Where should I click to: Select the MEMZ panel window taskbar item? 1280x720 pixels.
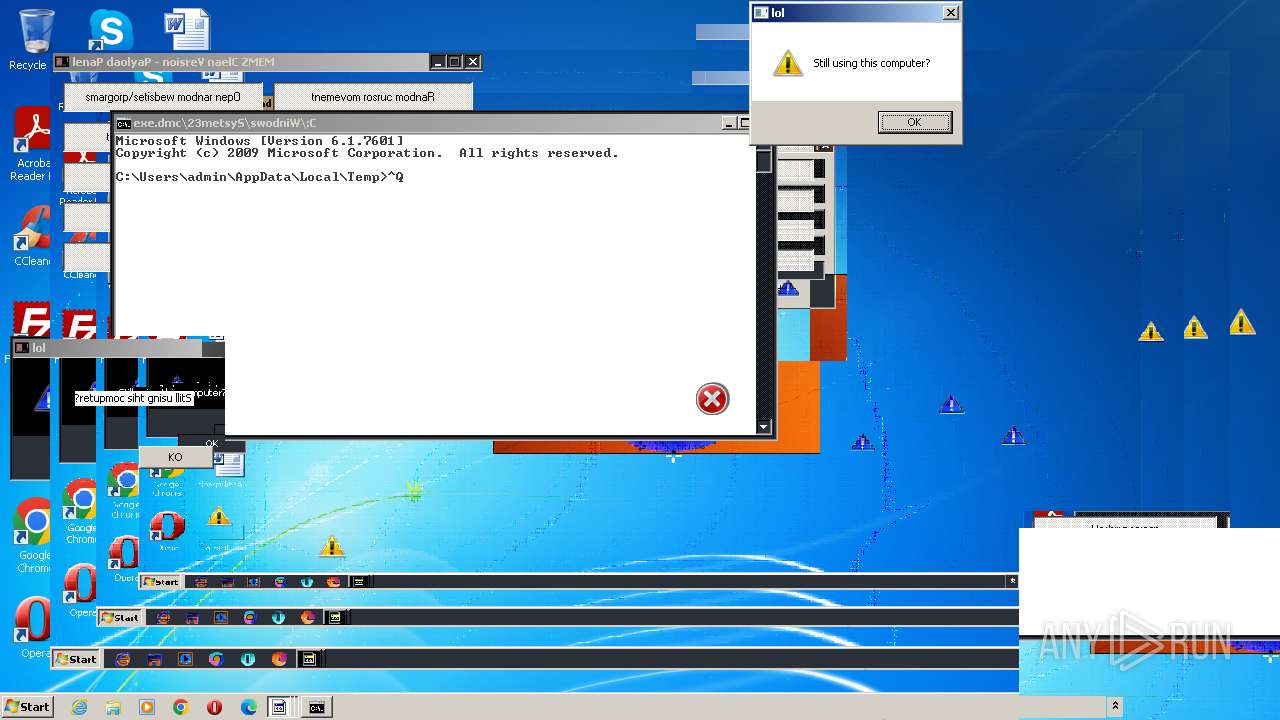click(x=280, y=707)
